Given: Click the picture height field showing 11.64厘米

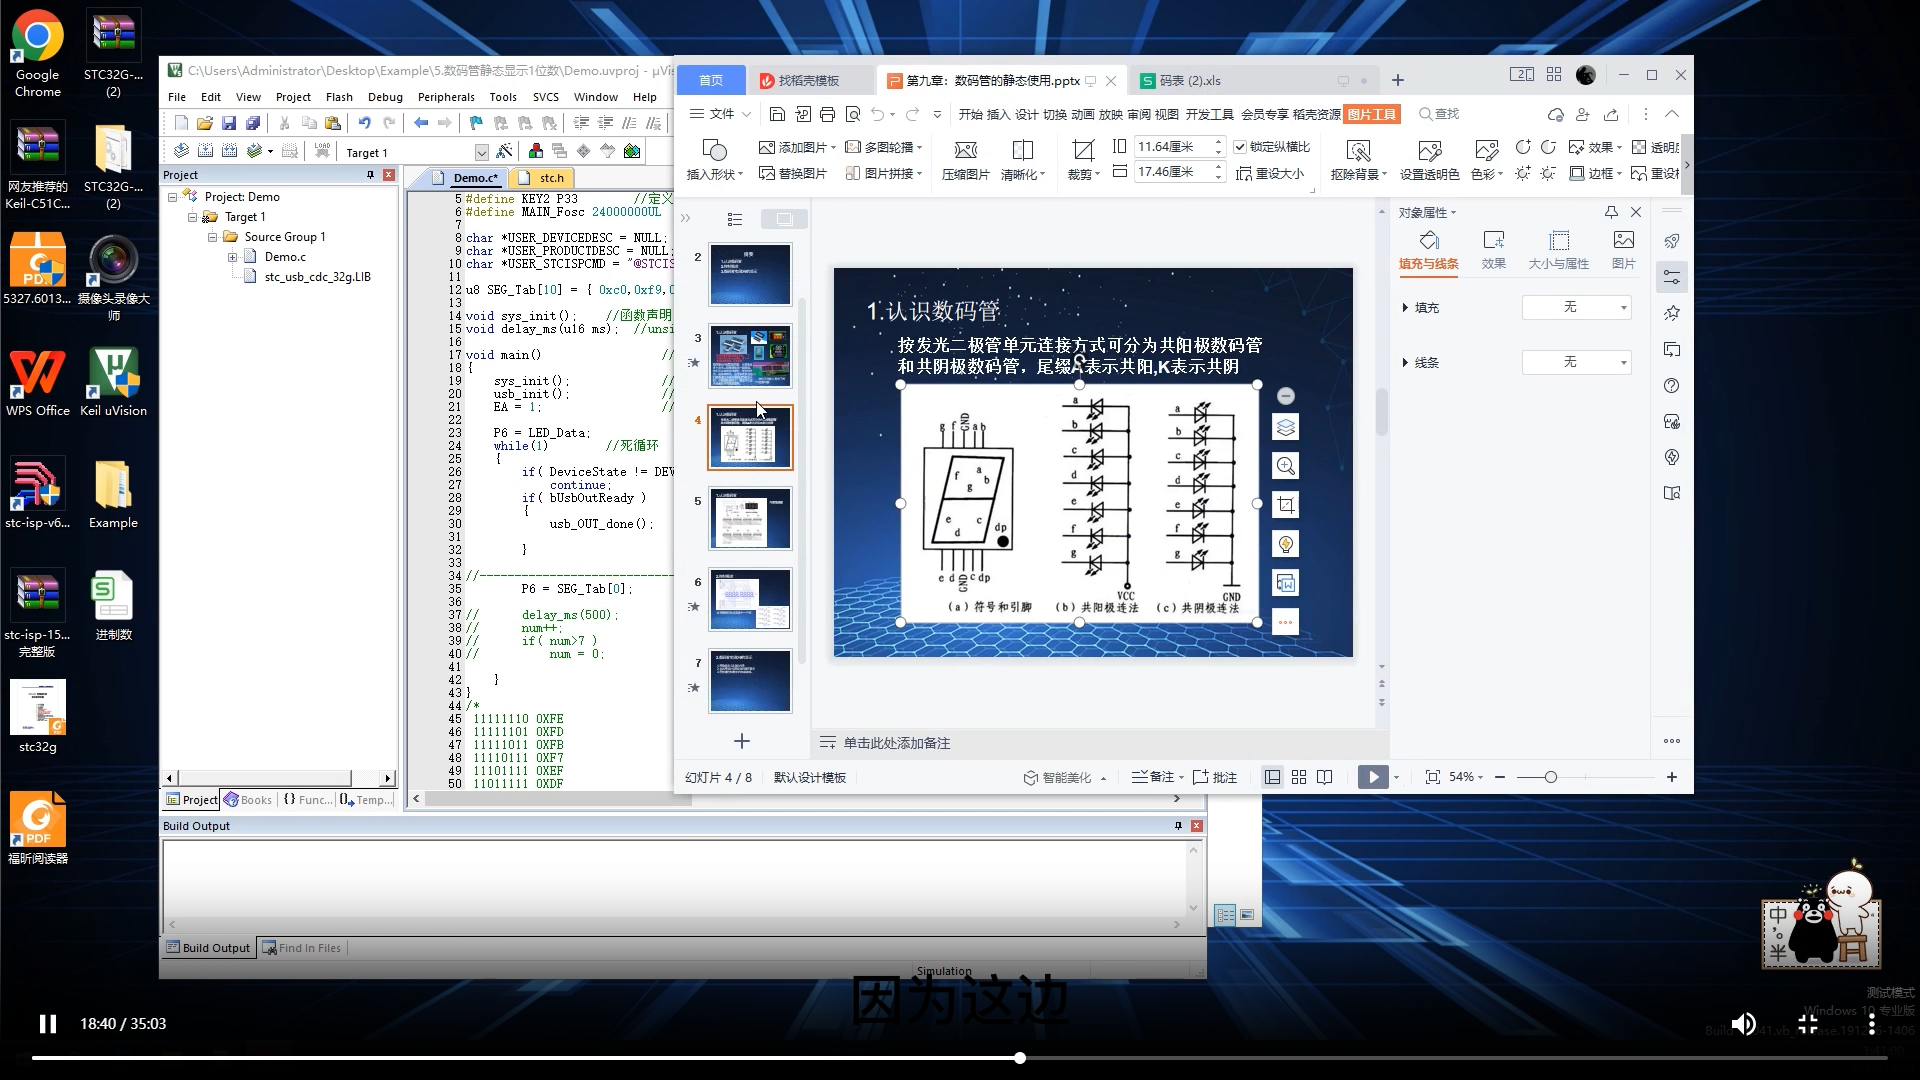Looking at the screenshot, I should pyautogui.click(x=1180, y=147).
